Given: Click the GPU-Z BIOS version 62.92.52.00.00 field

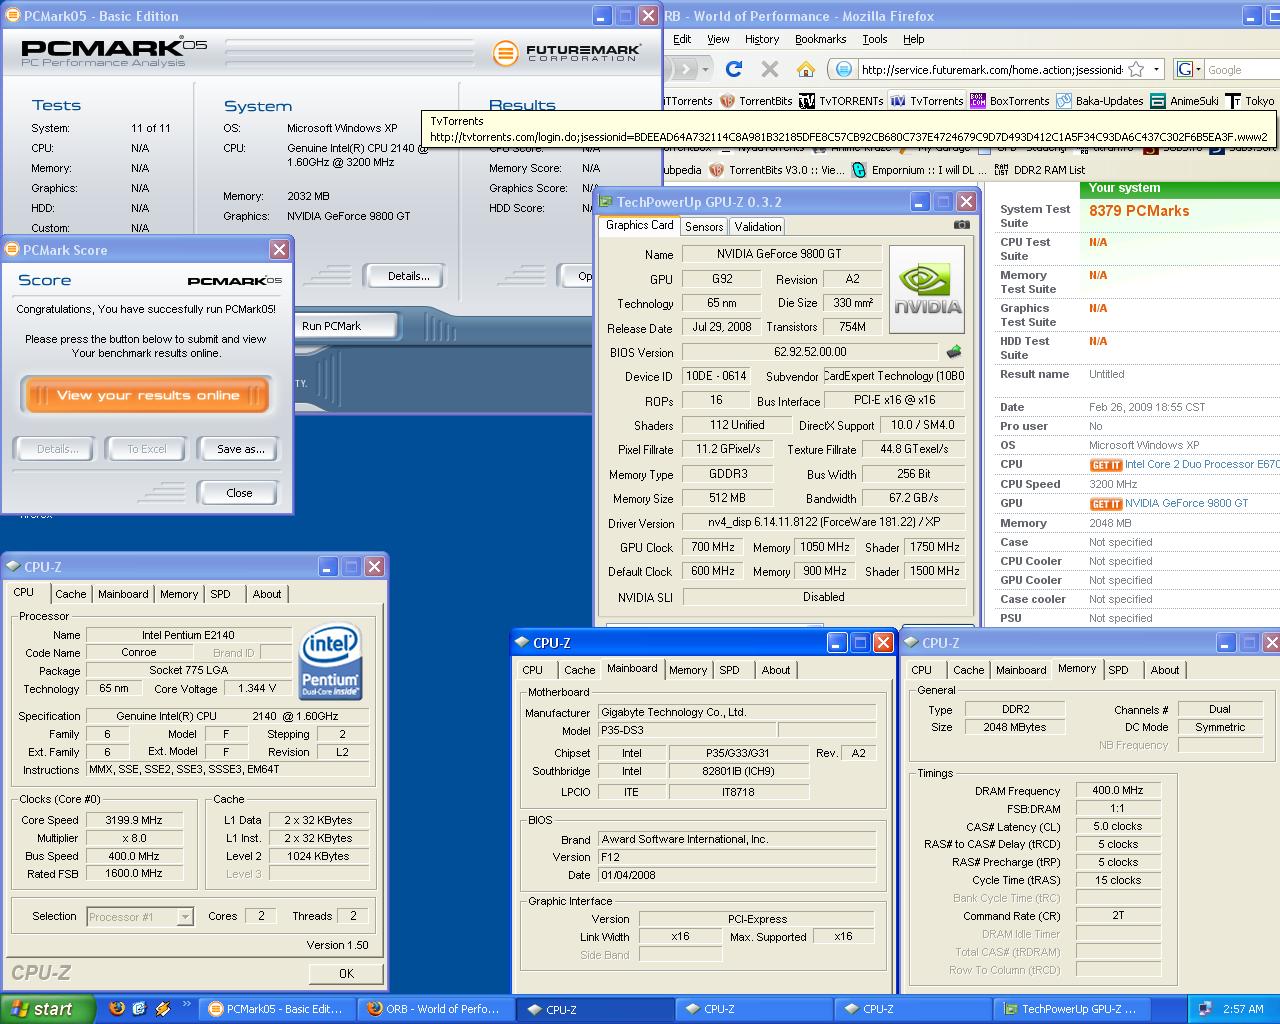Looking at the screenshot, I should 810,352.
